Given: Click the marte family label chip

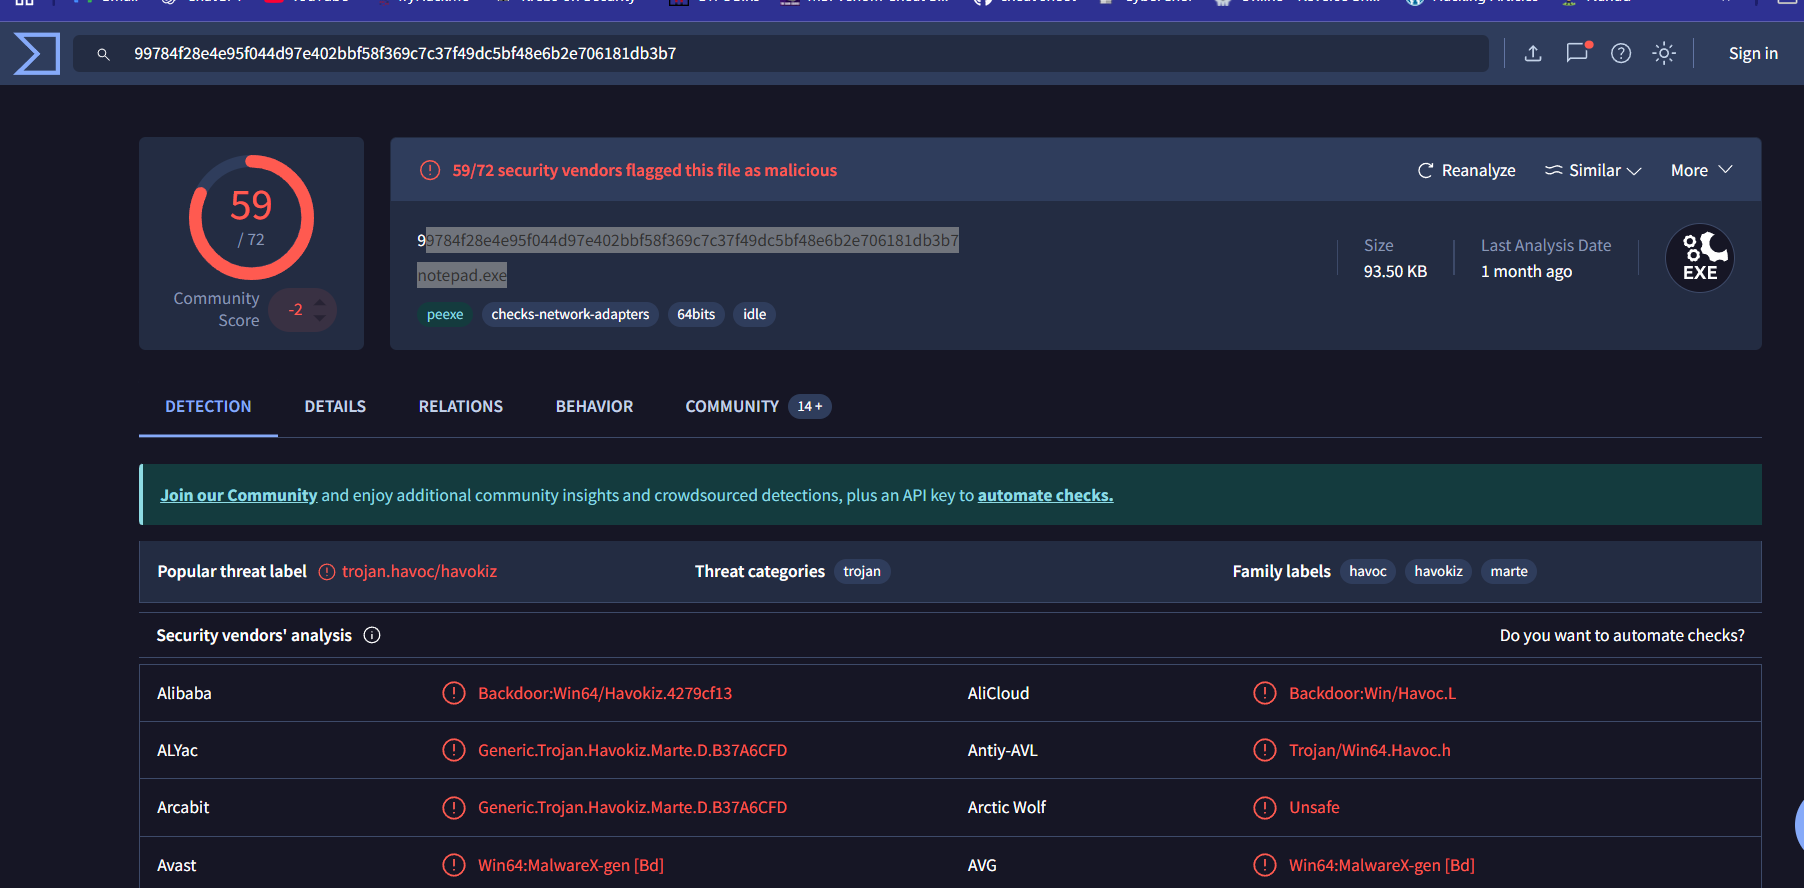Looking at the screenshot, I should click(x=1509, y=571).
